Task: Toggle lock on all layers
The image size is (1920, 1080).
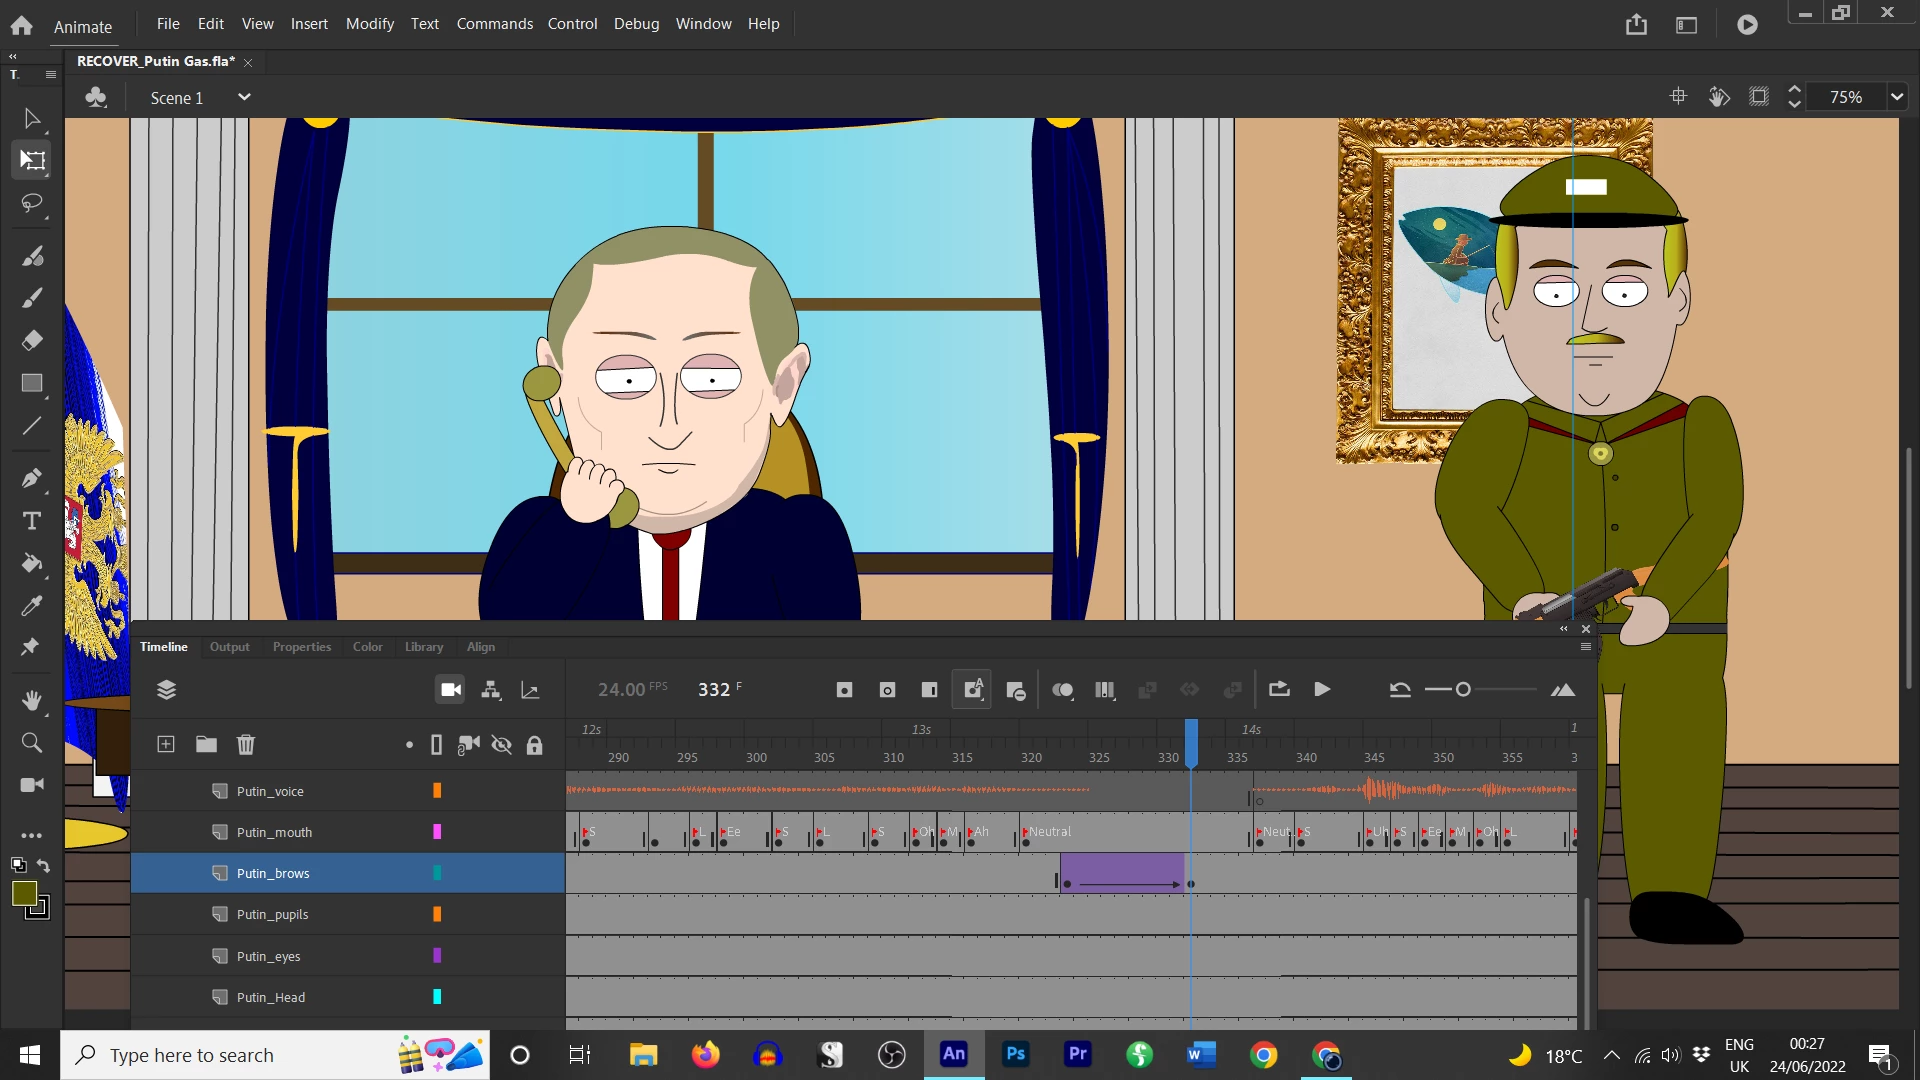Action: click(535, 744)
